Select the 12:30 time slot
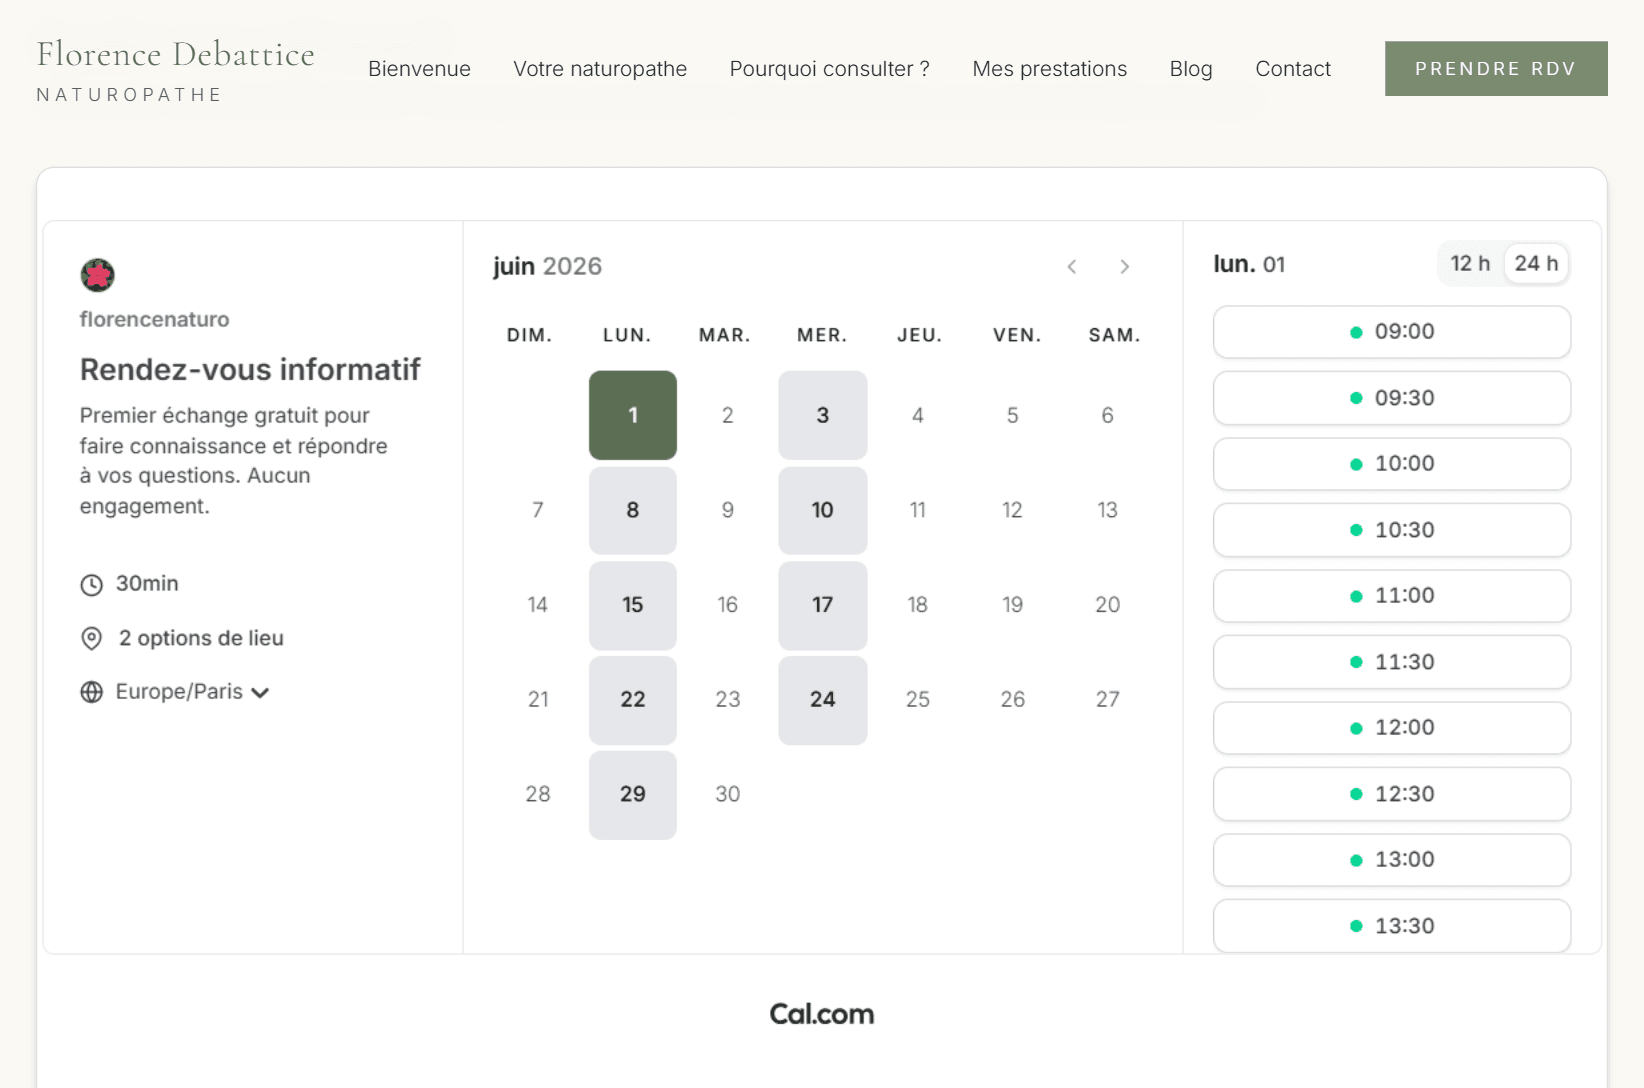This screenshot has height=1088, width=1644. (x=1392, y=794)
